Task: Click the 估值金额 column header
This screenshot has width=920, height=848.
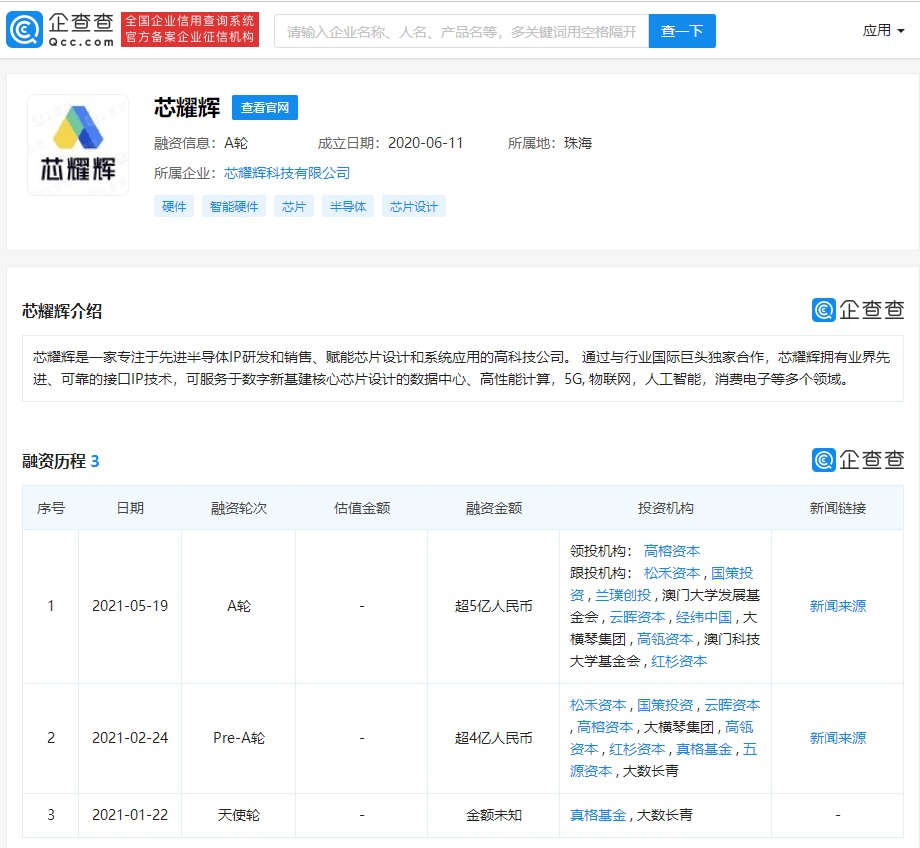Action: pyautogui.click(x=361, y=508)
